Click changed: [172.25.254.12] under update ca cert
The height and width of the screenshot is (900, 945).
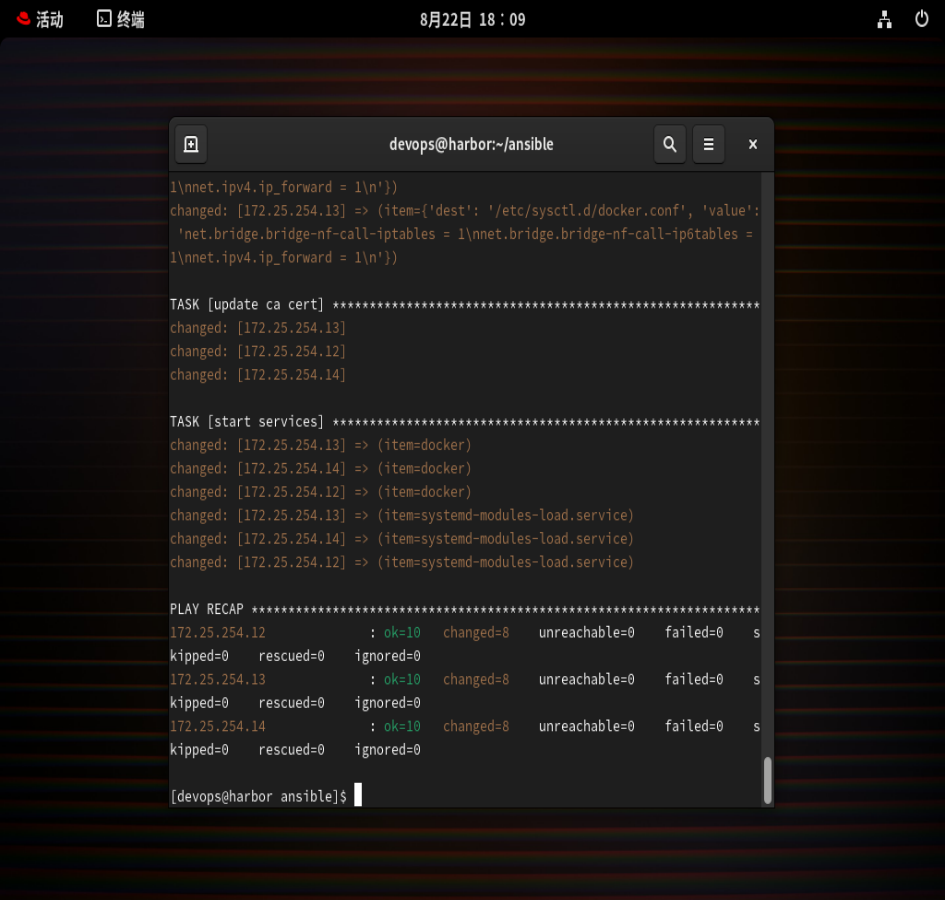pyautogui.click(x=258, y=351)
